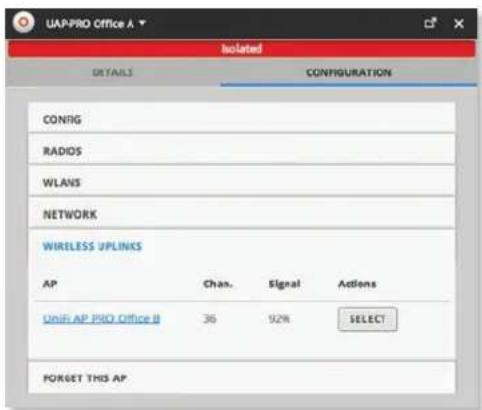The height and width of the screenshot is (410, 482).
Task: Click the red Isolated status bar
Action: tap(242, 49)
